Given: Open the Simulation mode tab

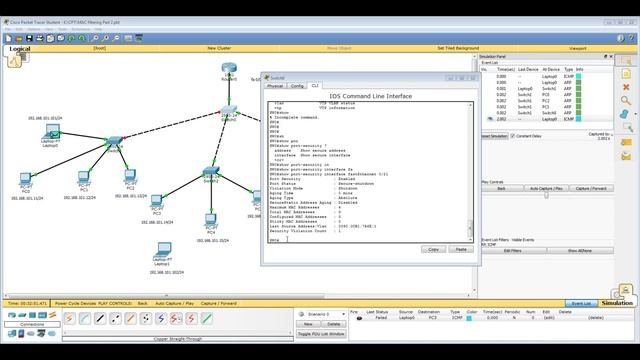Looking at the screenshot, I should (x=617, y=303).
